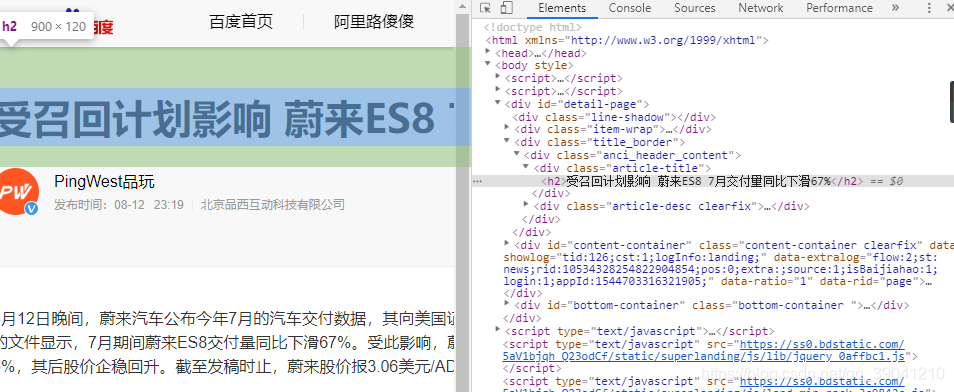This screenshot has width=954, height=392.
Task: Click the 百度首页 navigation link
Action: [x=241, y=22]
